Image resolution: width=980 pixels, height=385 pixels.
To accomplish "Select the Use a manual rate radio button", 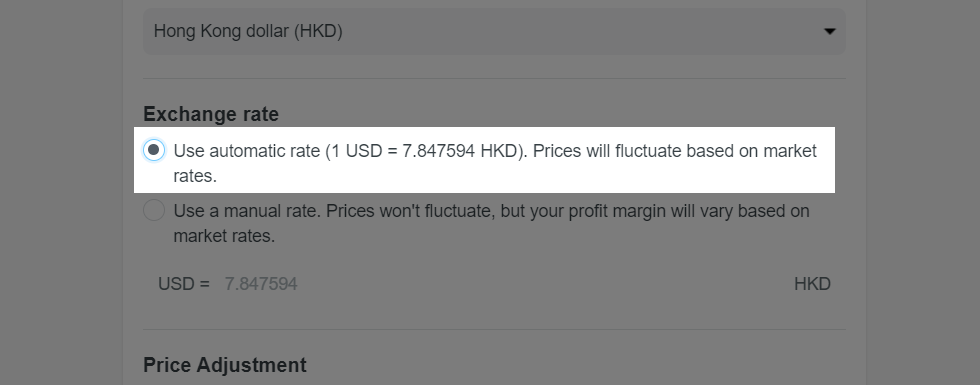I will click(x=154, y=211).
